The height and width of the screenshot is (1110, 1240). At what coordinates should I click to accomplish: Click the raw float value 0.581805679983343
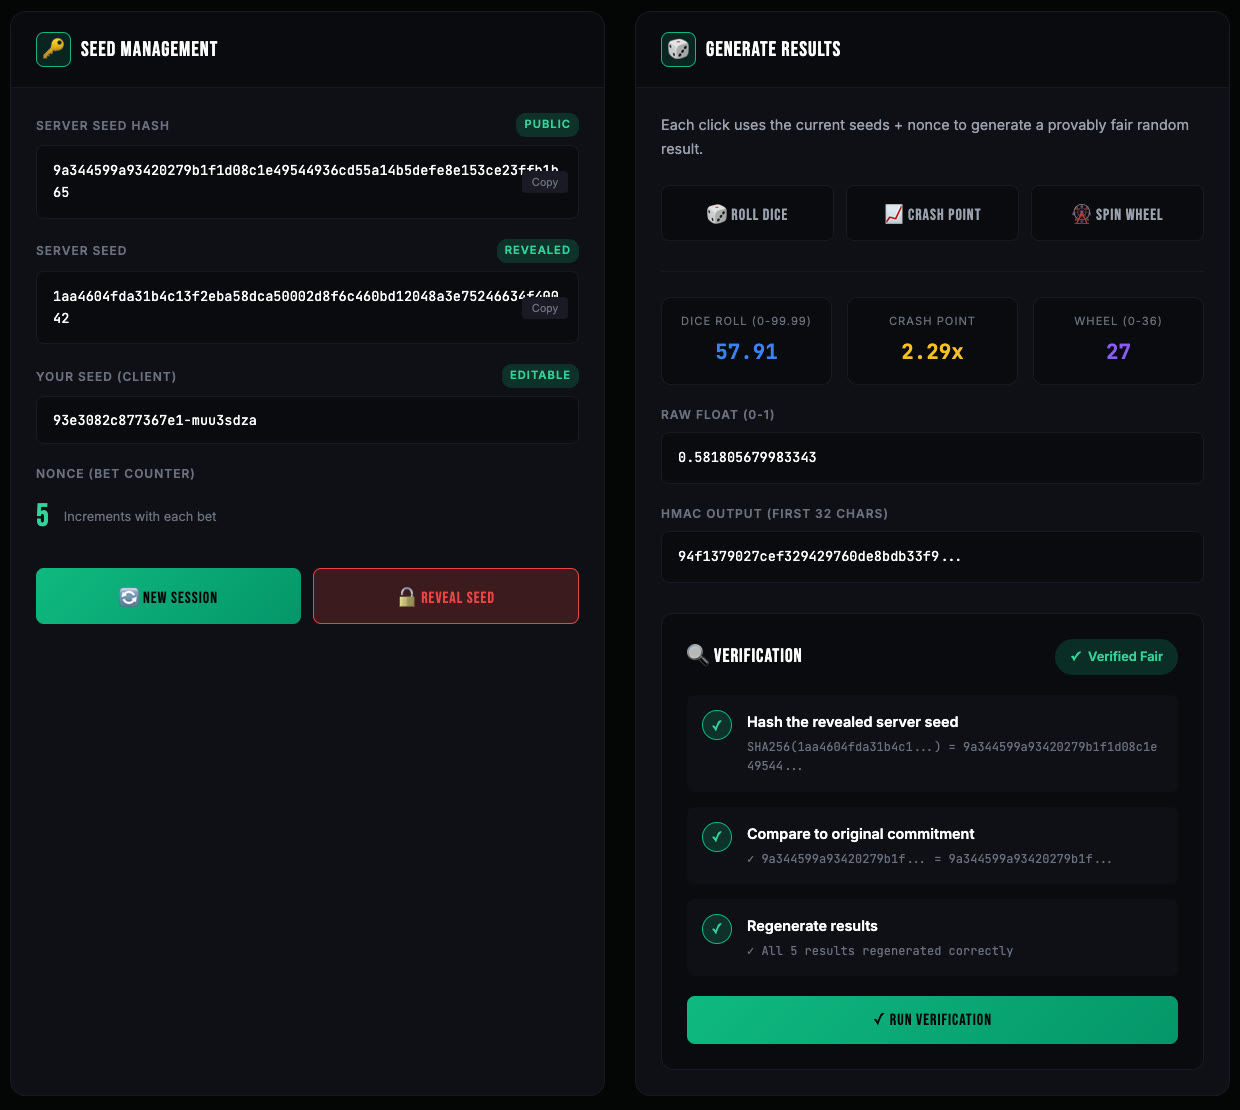click(747, 457)
